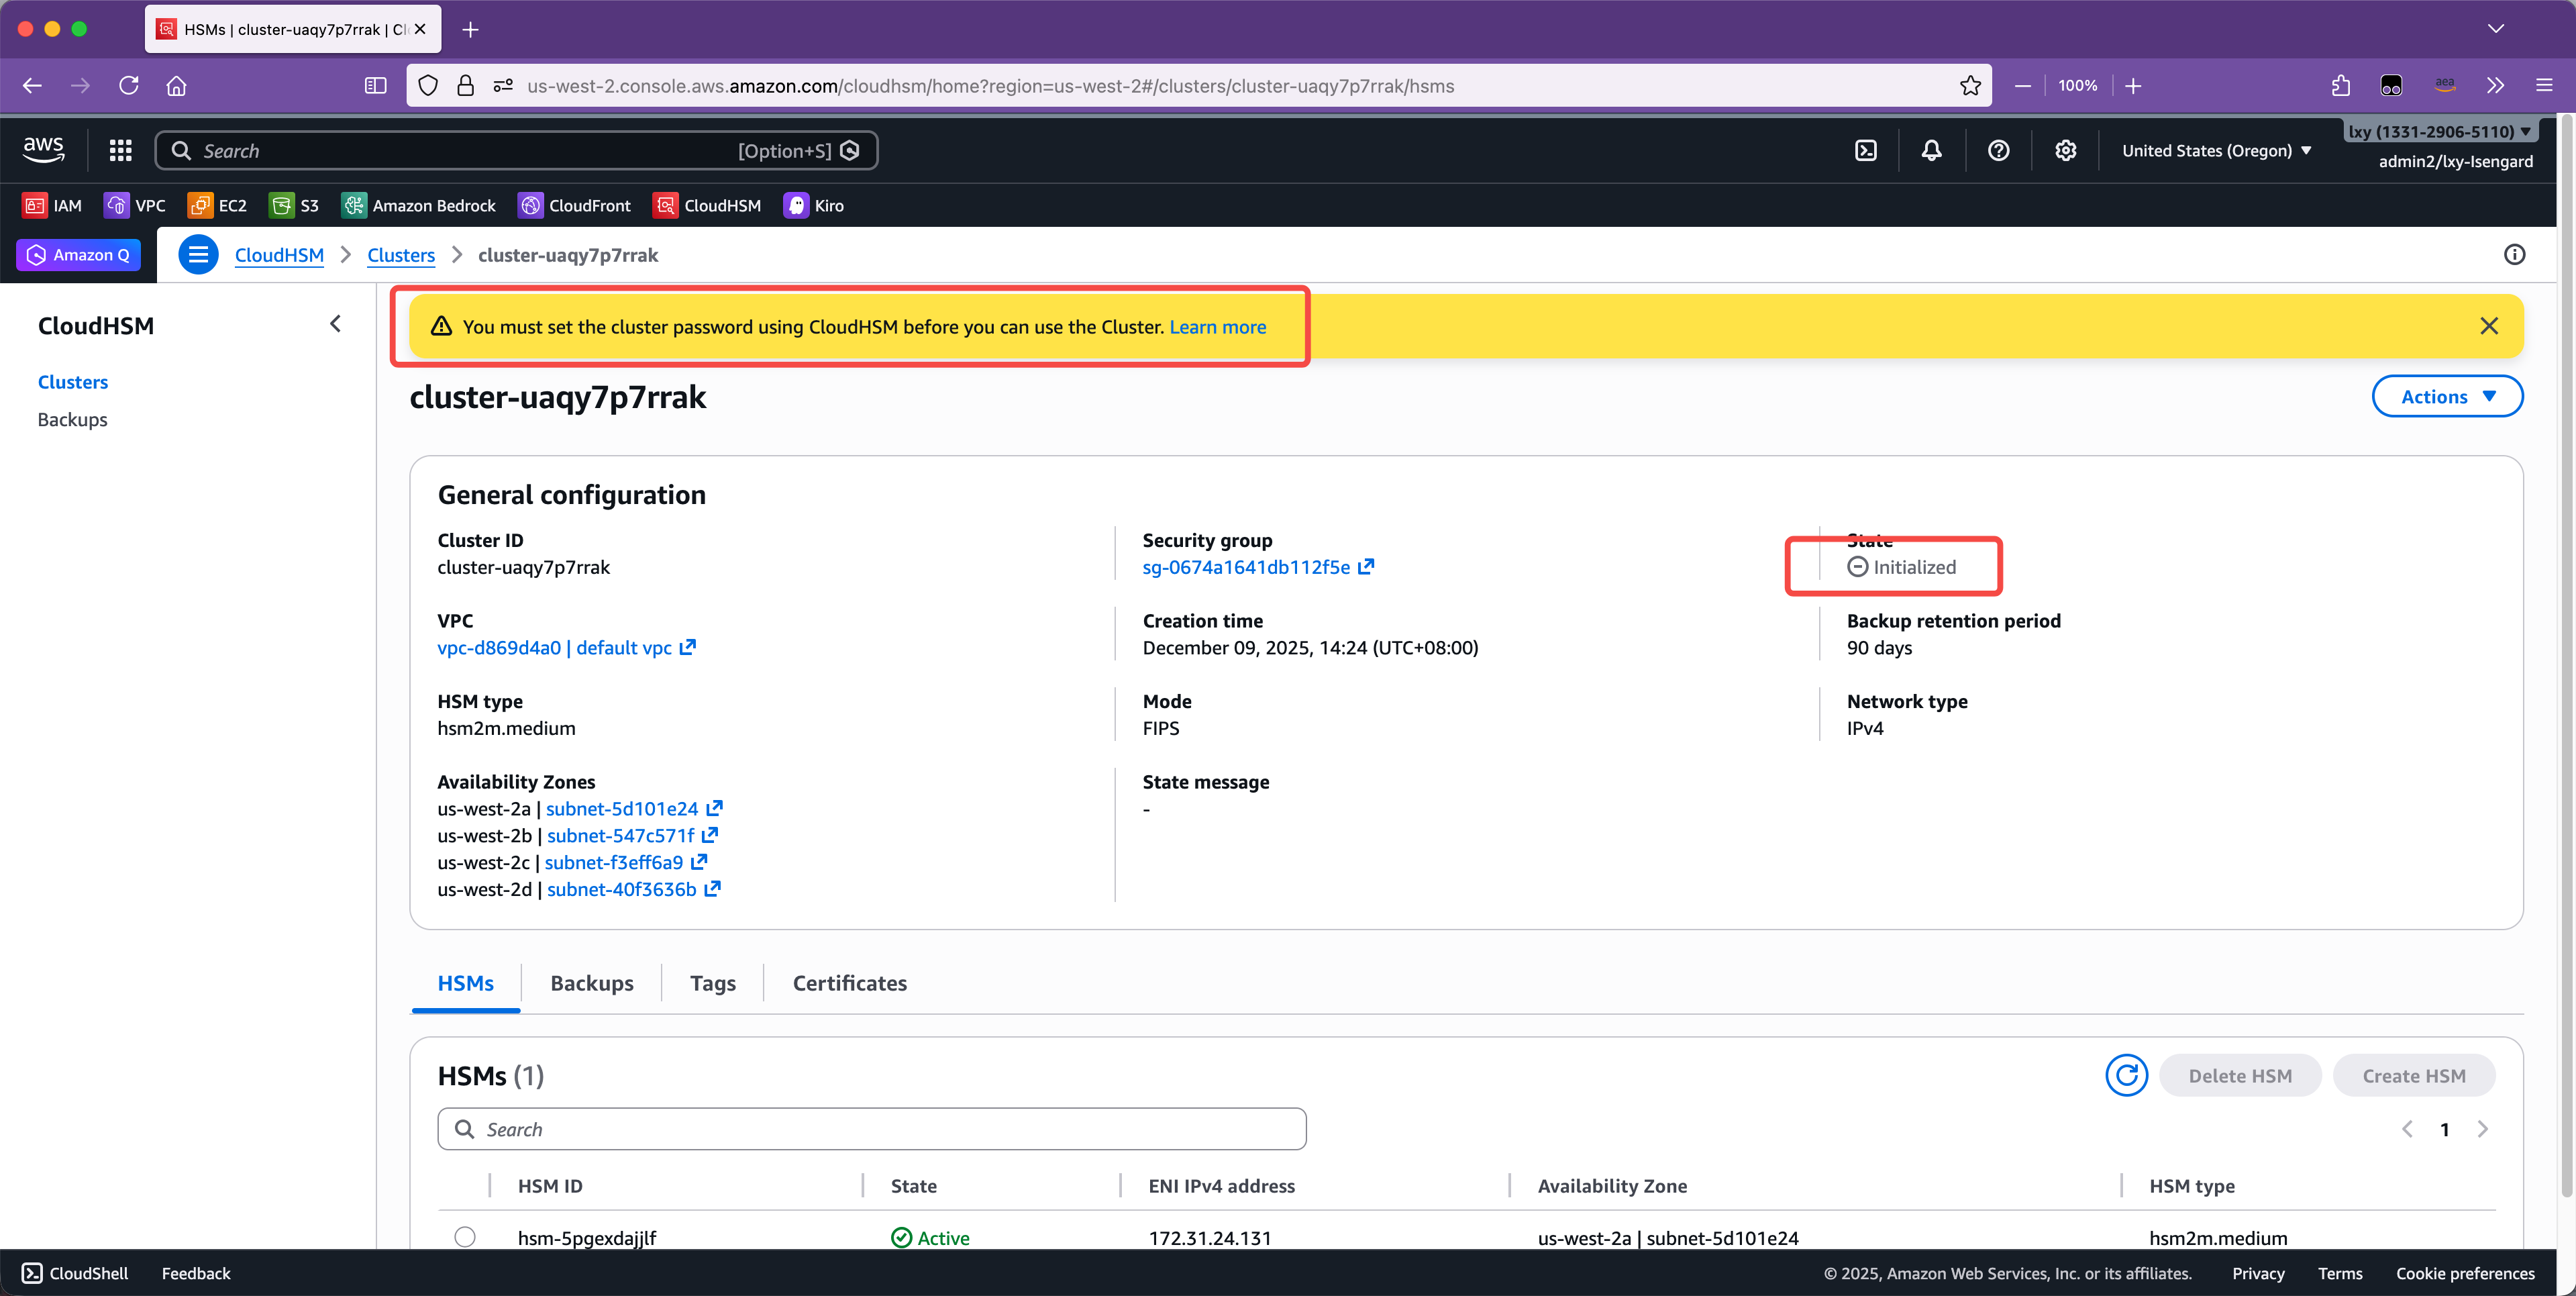Expand the Actions dropdown button

click(2446, 397)
